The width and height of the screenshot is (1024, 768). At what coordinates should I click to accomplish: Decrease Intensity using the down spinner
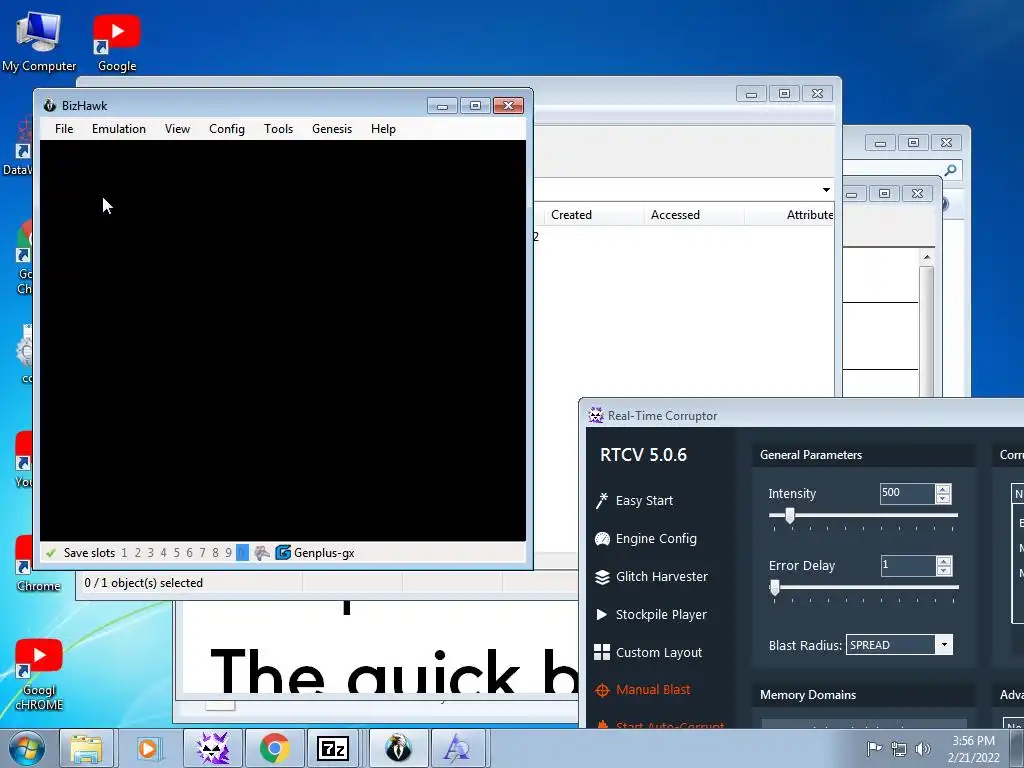click(942, 498)
